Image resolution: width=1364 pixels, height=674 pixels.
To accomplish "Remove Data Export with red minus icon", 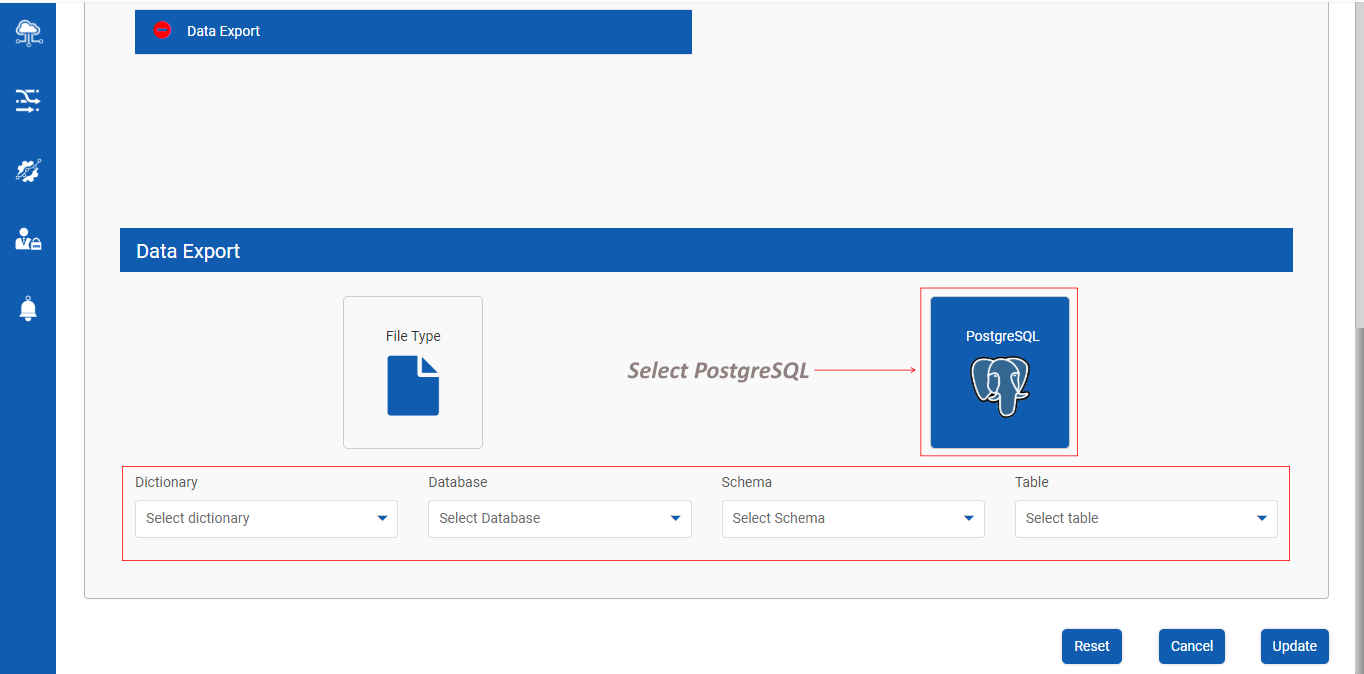I will pyautogui.click(x=162, y=31).
